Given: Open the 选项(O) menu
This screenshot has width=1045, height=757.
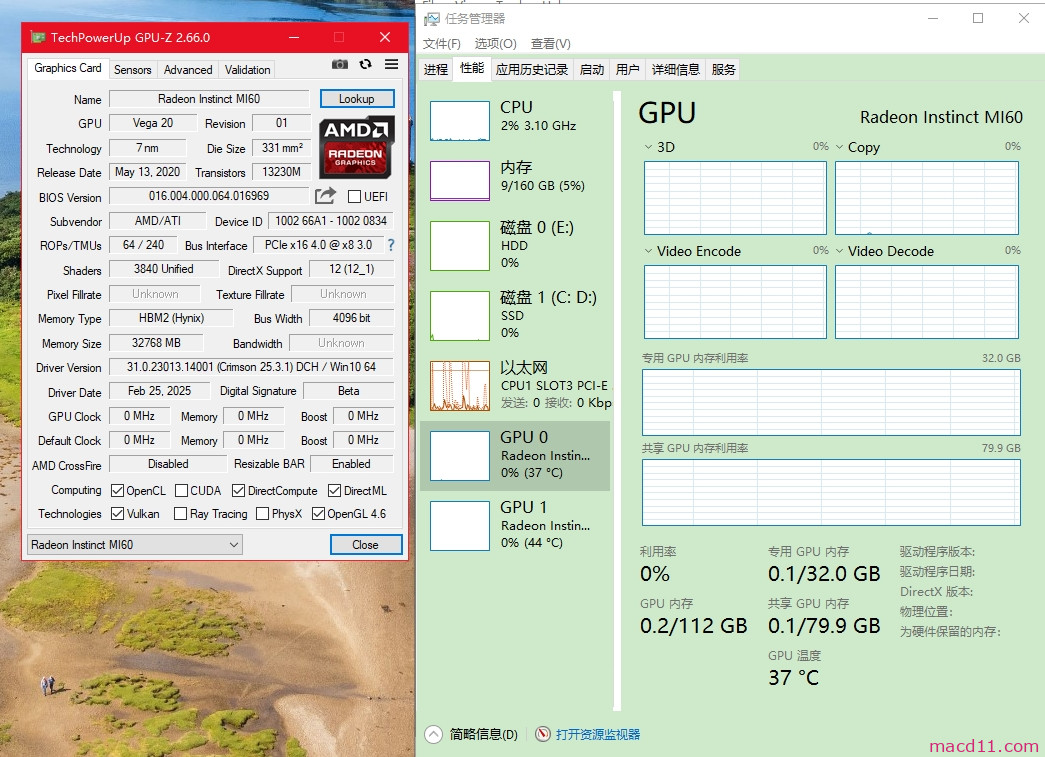Looking at the screenshot, I should [x=495, y=43].
